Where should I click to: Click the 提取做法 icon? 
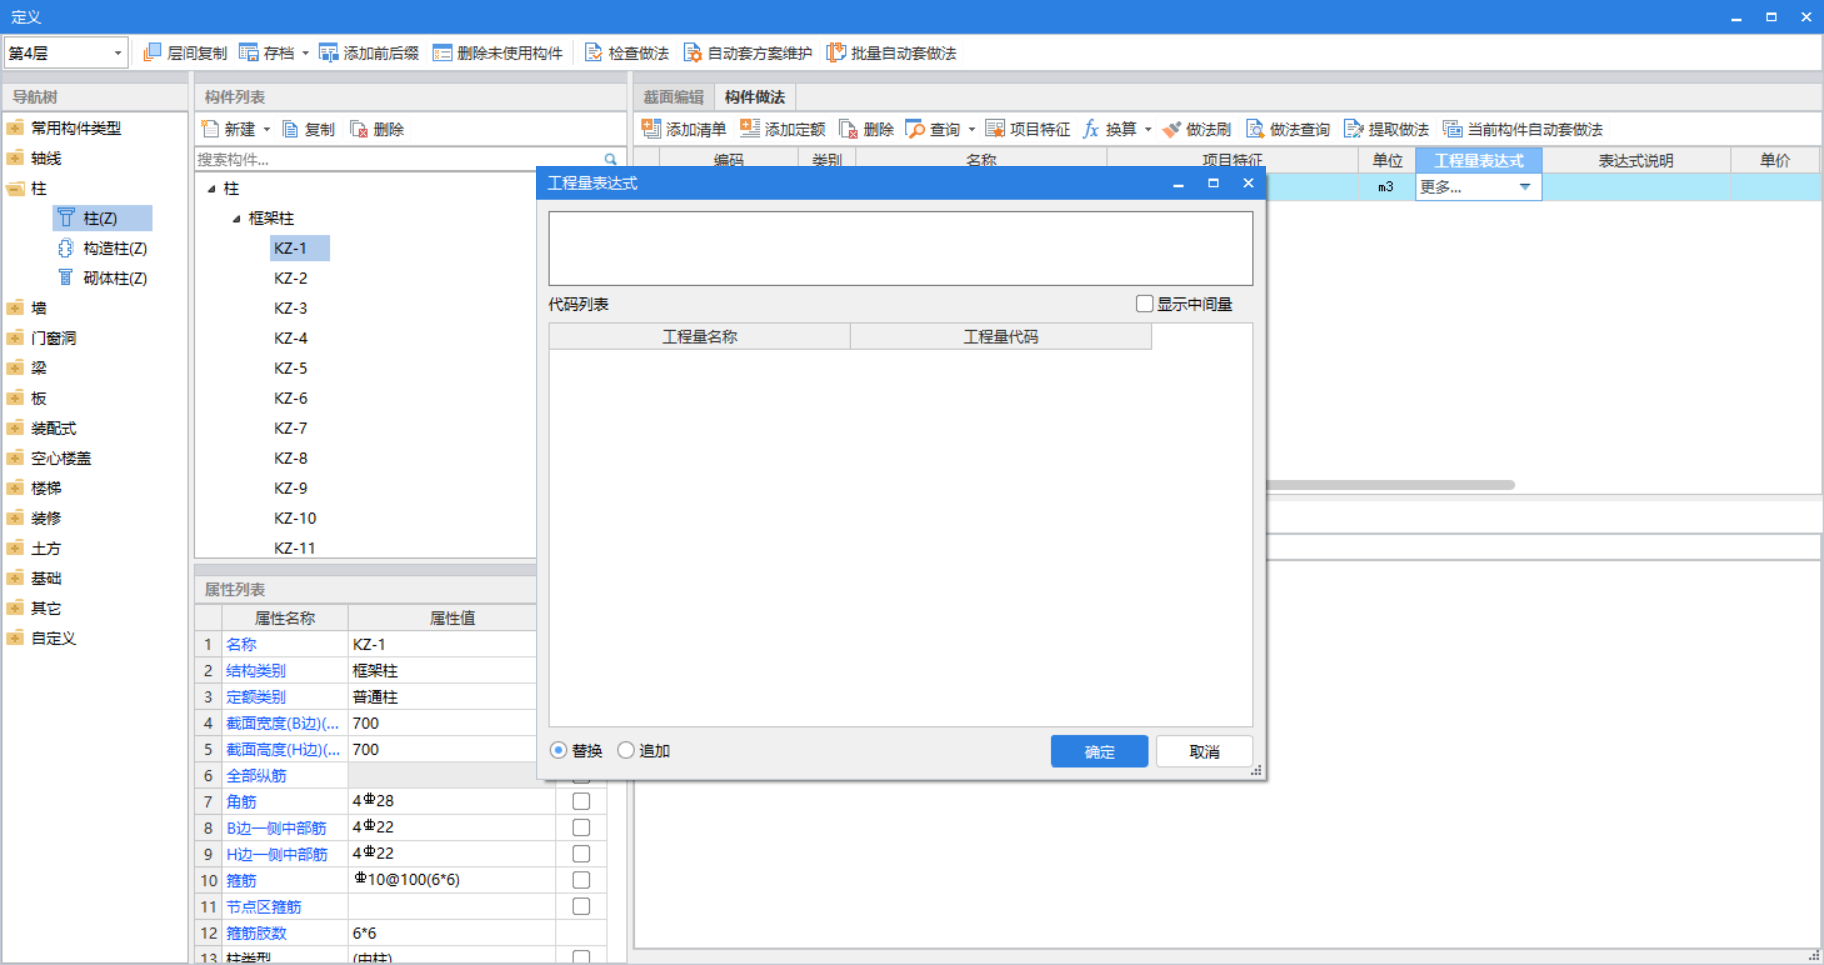coord(1354,129)
